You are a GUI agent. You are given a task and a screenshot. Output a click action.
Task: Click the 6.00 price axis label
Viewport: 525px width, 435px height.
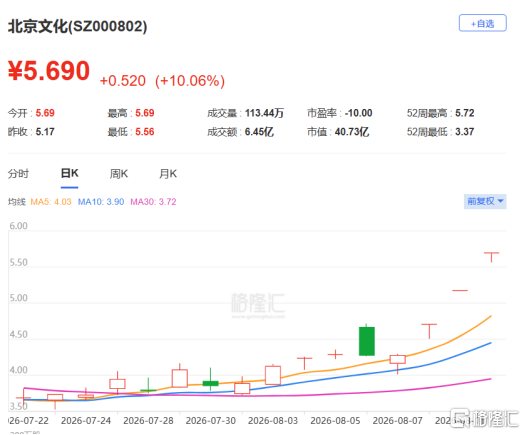coord(18,226)
